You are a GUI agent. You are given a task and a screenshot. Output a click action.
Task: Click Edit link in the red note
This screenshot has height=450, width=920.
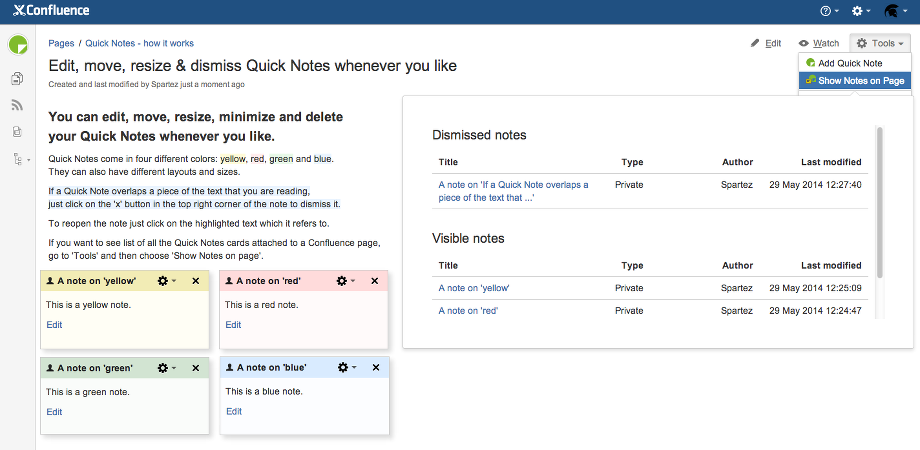233,325
